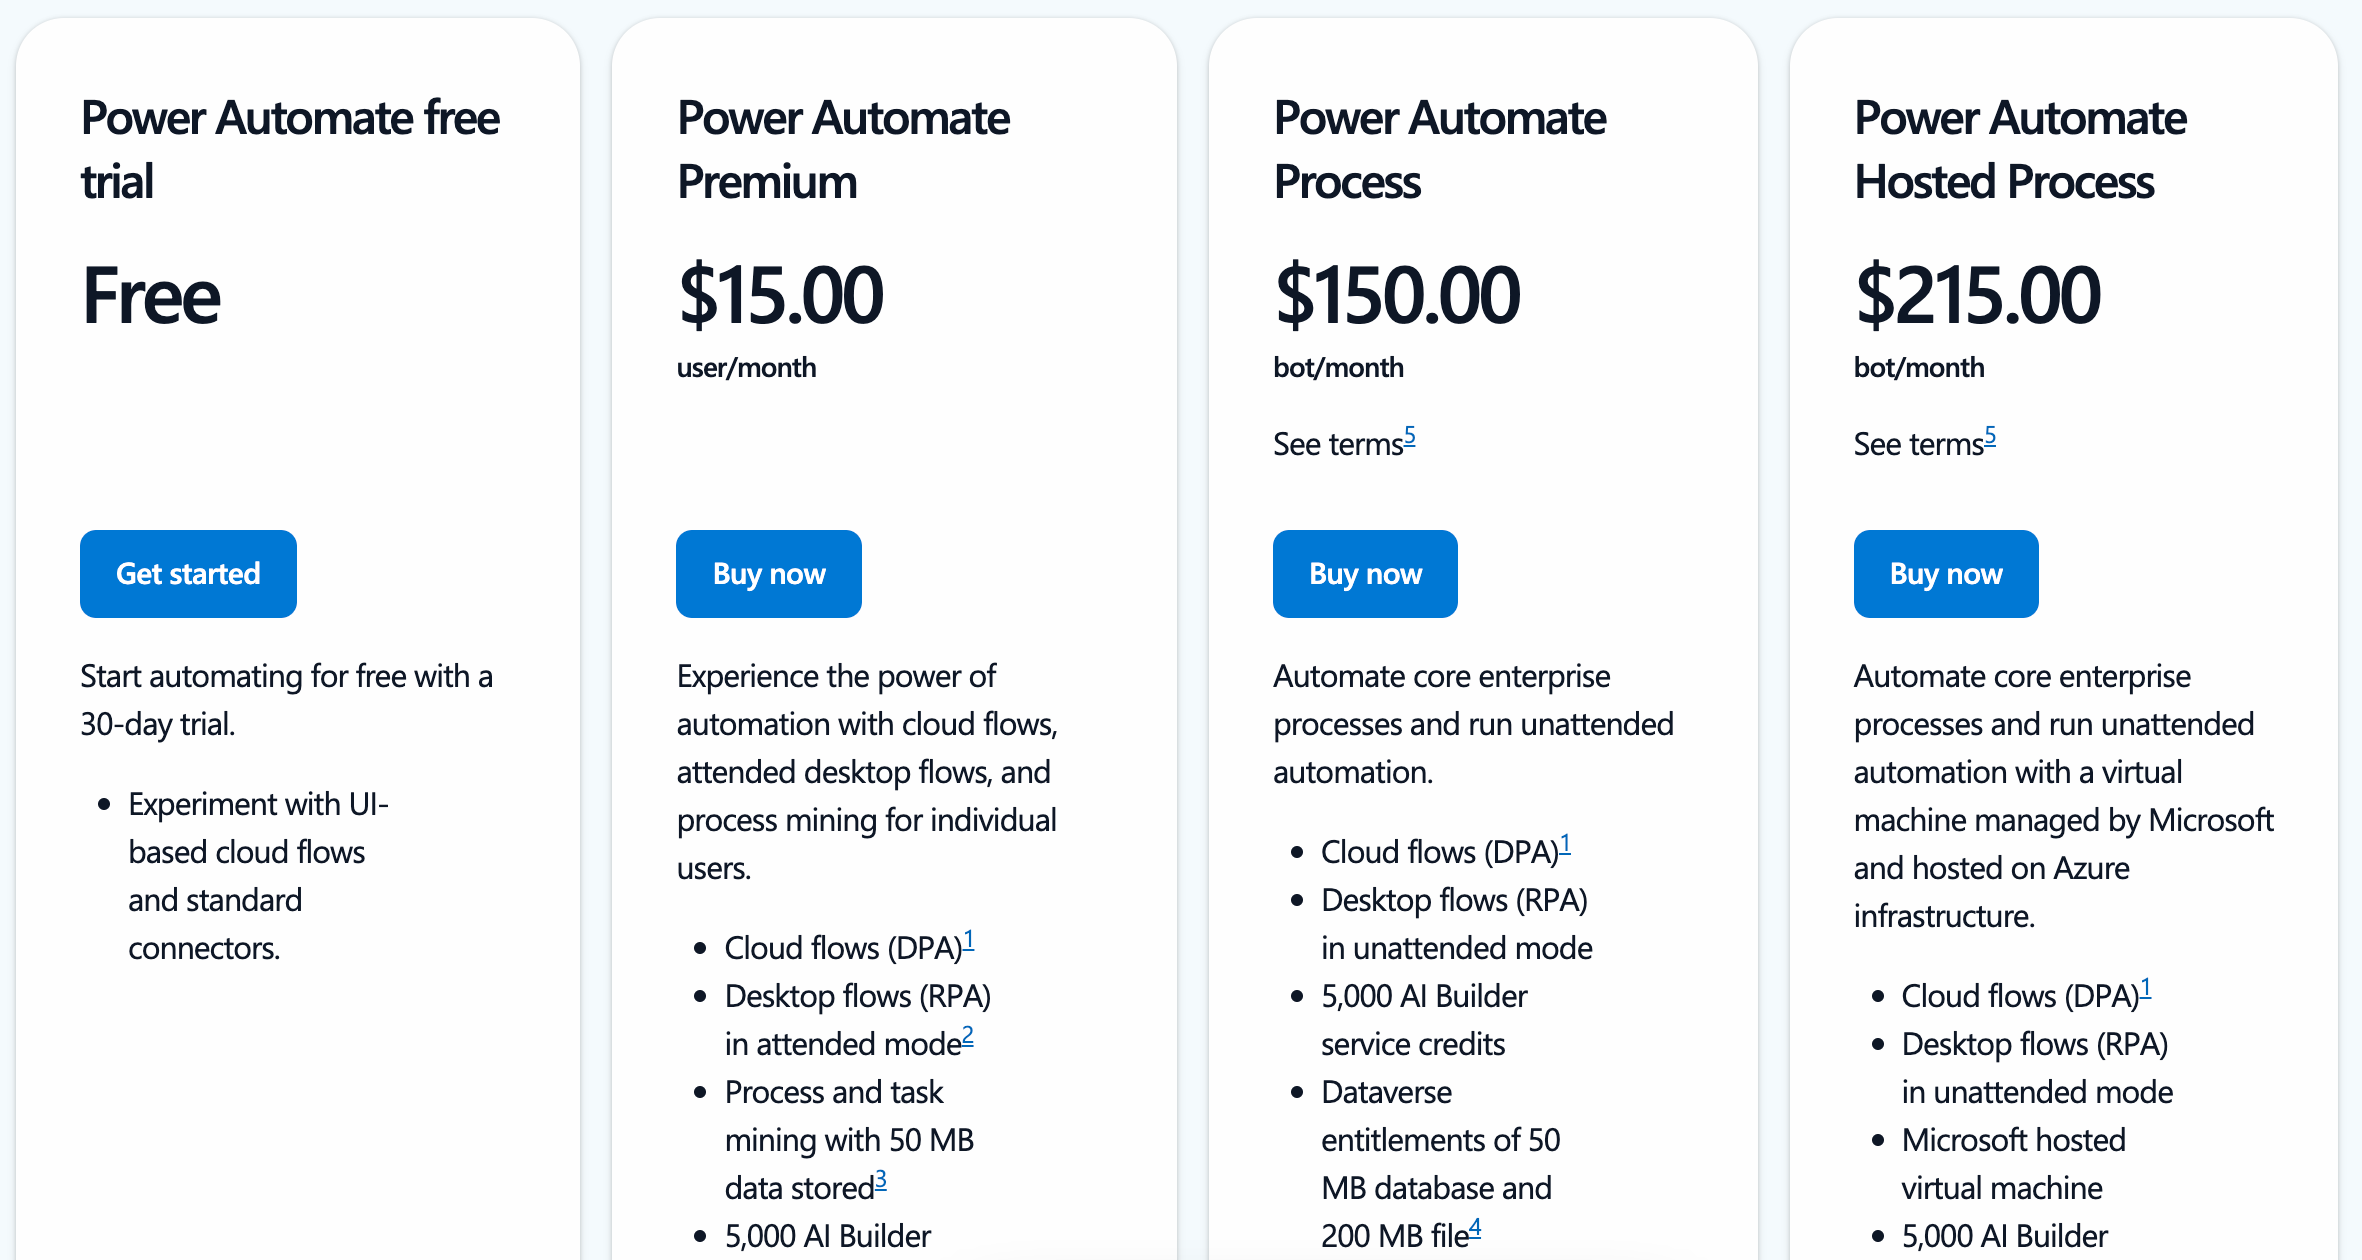Select the Power Automate free trial heading
The height and width of the screenshot is (1260, 2362).
[290, 149]
